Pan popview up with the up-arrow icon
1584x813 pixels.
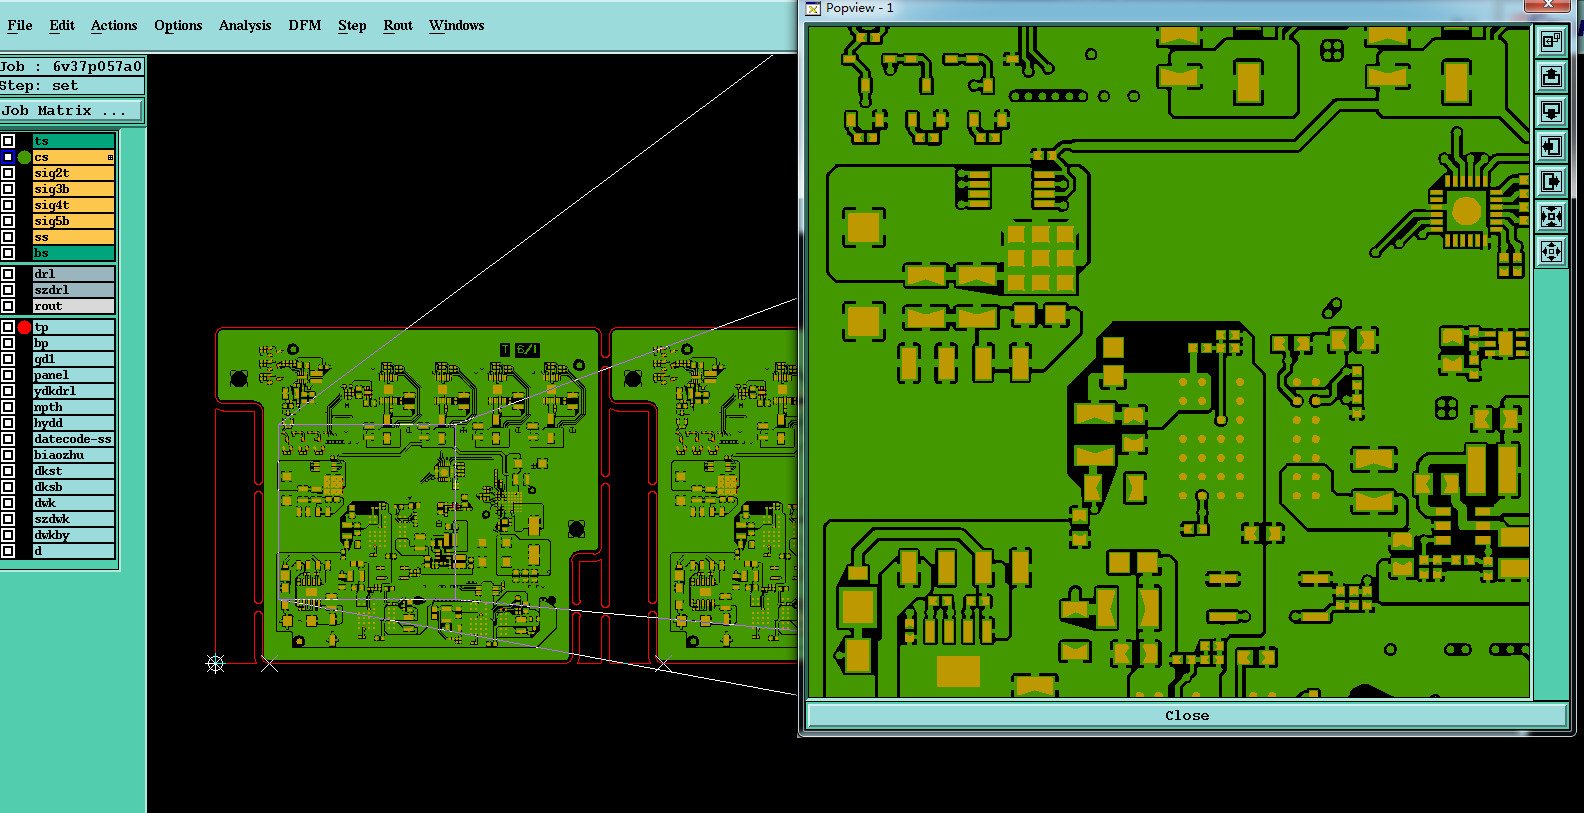(1551, 76)
